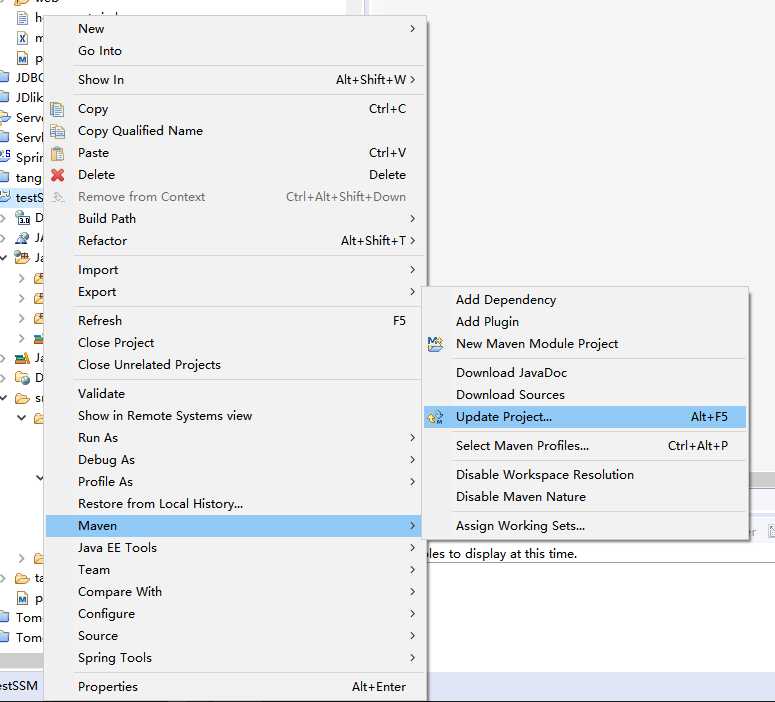Click the lower pom M file icon

click(22, 599)
